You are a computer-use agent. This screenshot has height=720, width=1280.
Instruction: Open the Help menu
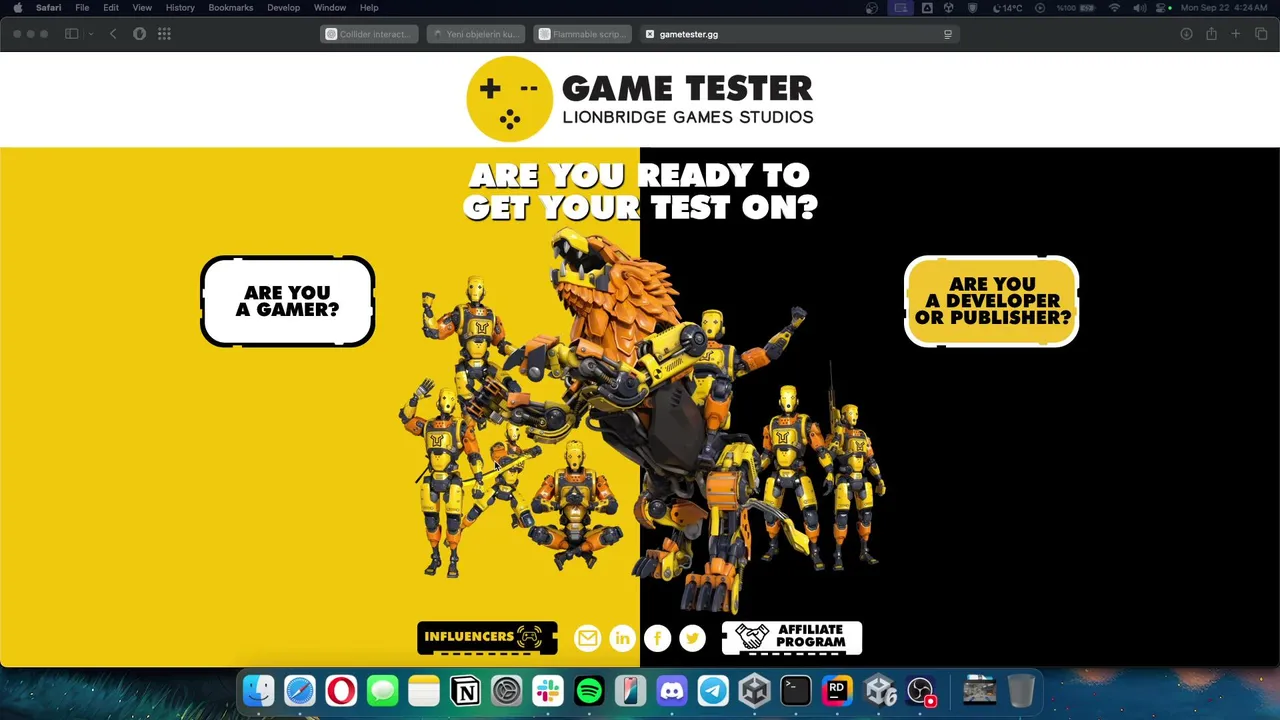coord(369,8)
